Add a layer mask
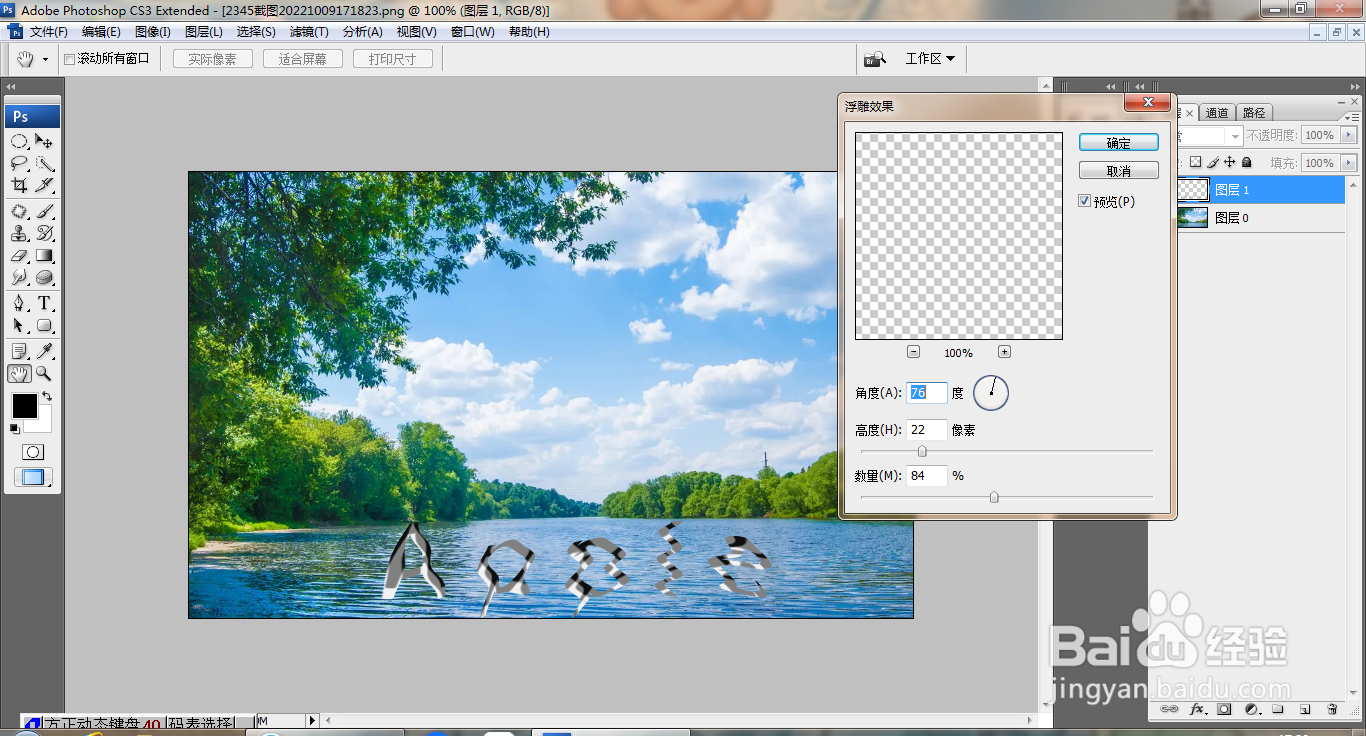The height and width of the screenshot is (736, 1366). click(1224, 709)
